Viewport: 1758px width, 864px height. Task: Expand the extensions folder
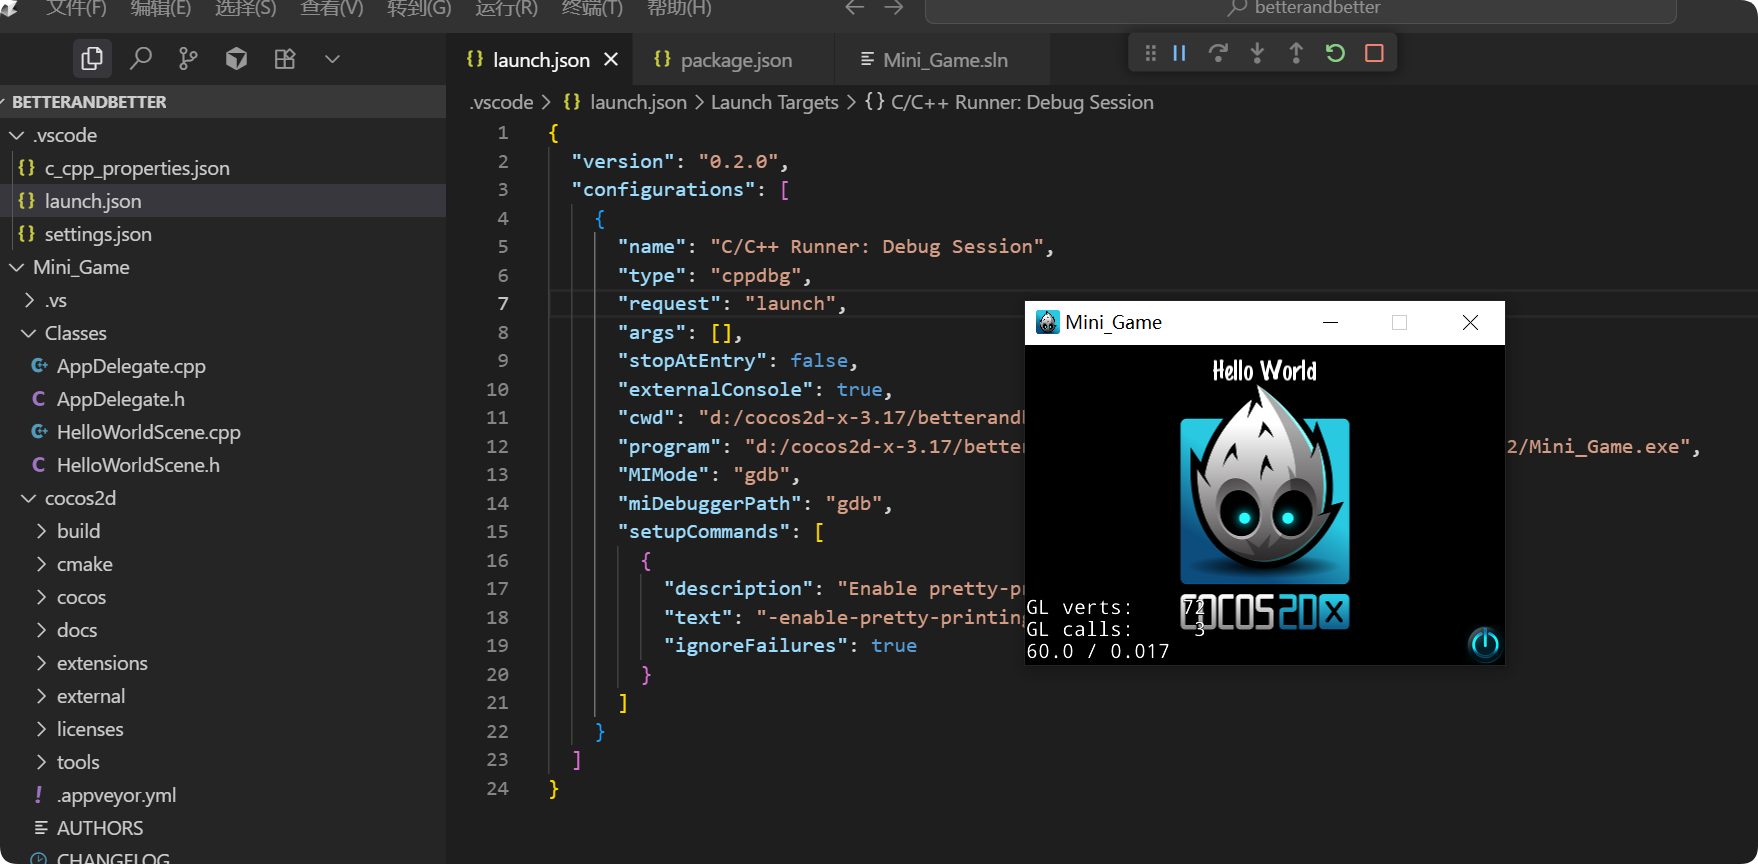point(223,663)
